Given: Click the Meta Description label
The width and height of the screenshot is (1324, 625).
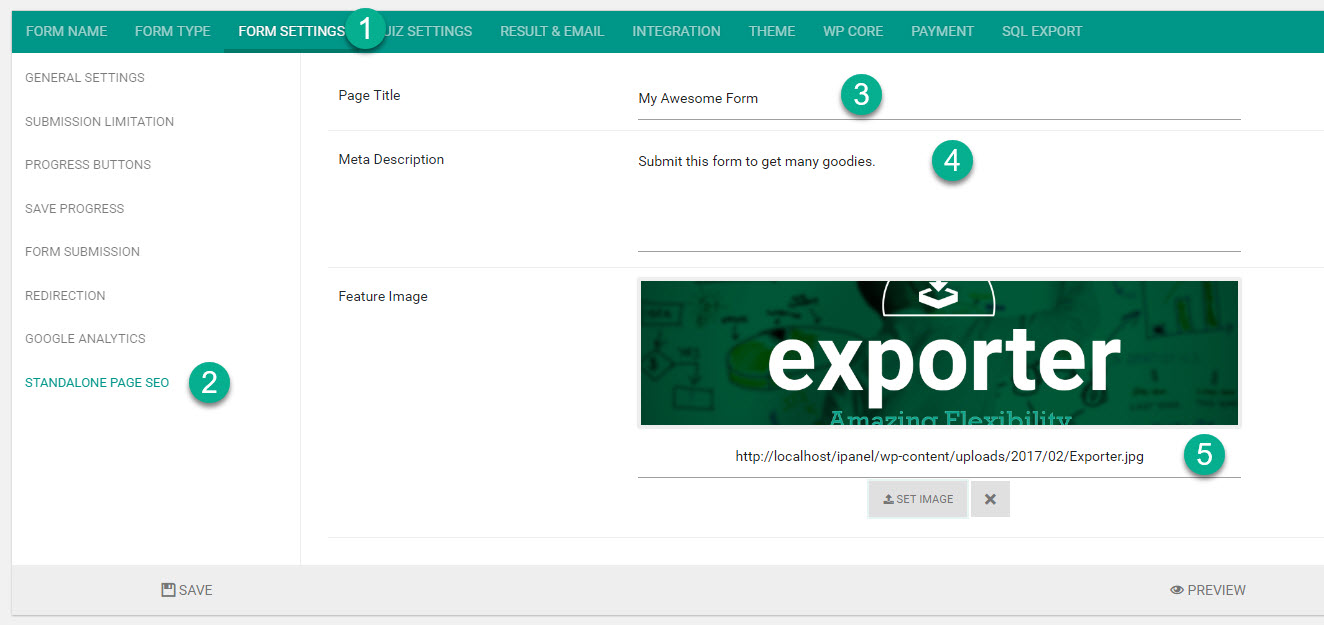Looking at the screenshot, I should coord(391,160).
